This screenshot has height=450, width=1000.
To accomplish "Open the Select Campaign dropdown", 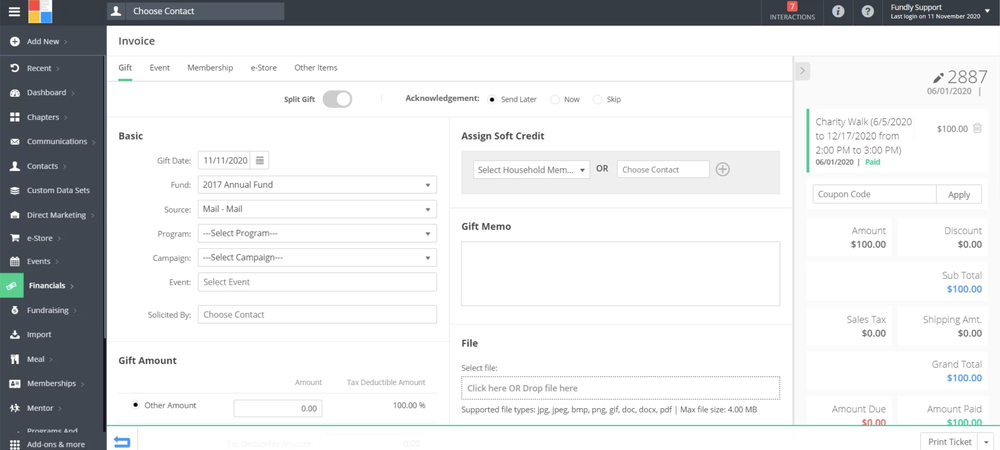I will coord(317,258).
